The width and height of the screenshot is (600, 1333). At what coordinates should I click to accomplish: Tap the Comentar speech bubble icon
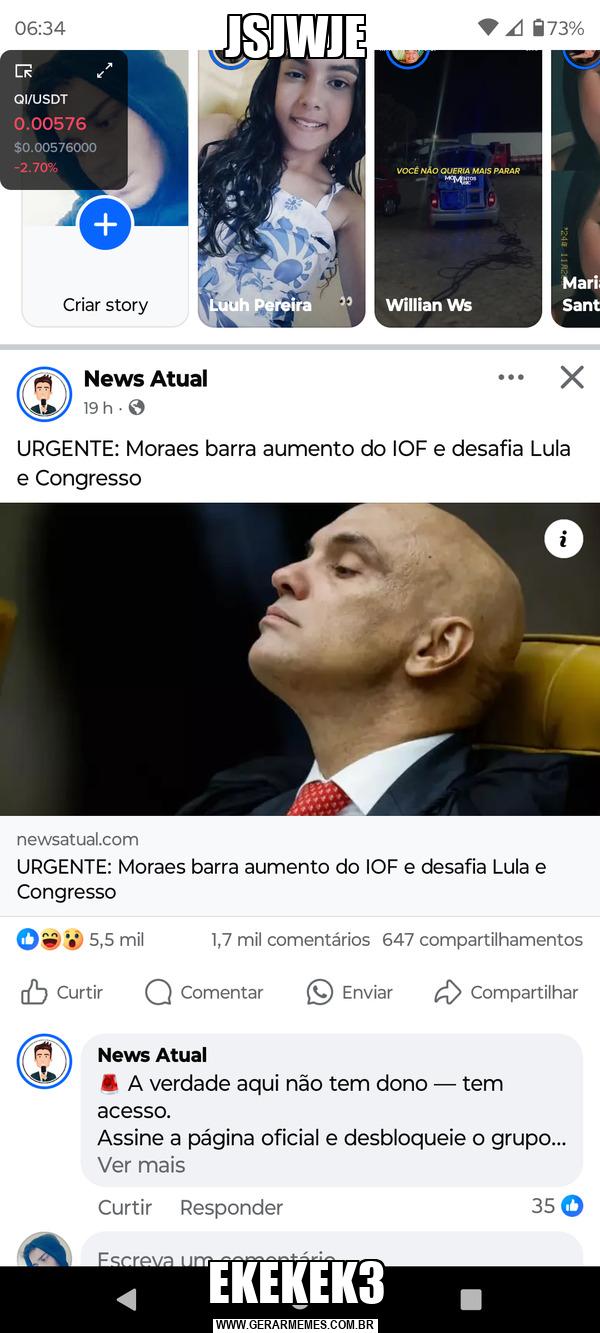158,992
